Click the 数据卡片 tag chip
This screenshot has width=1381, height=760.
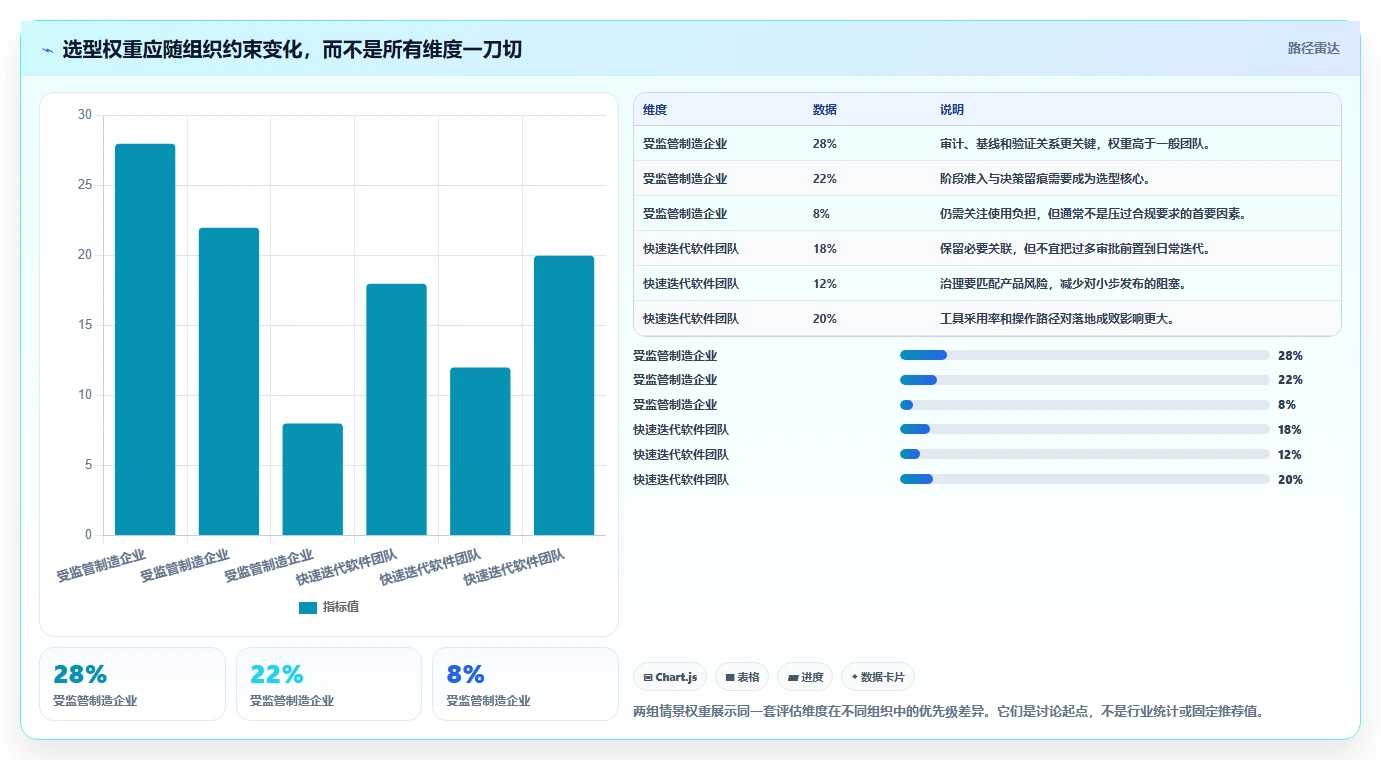click(x=878, y=677)
